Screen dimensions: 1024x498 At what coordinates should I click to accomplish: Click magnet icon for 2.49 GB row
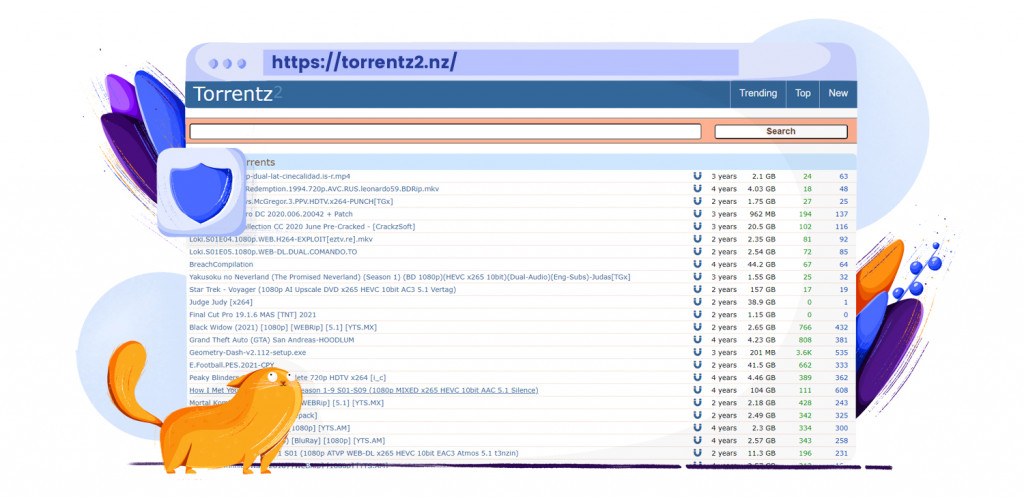click(697, 415)
